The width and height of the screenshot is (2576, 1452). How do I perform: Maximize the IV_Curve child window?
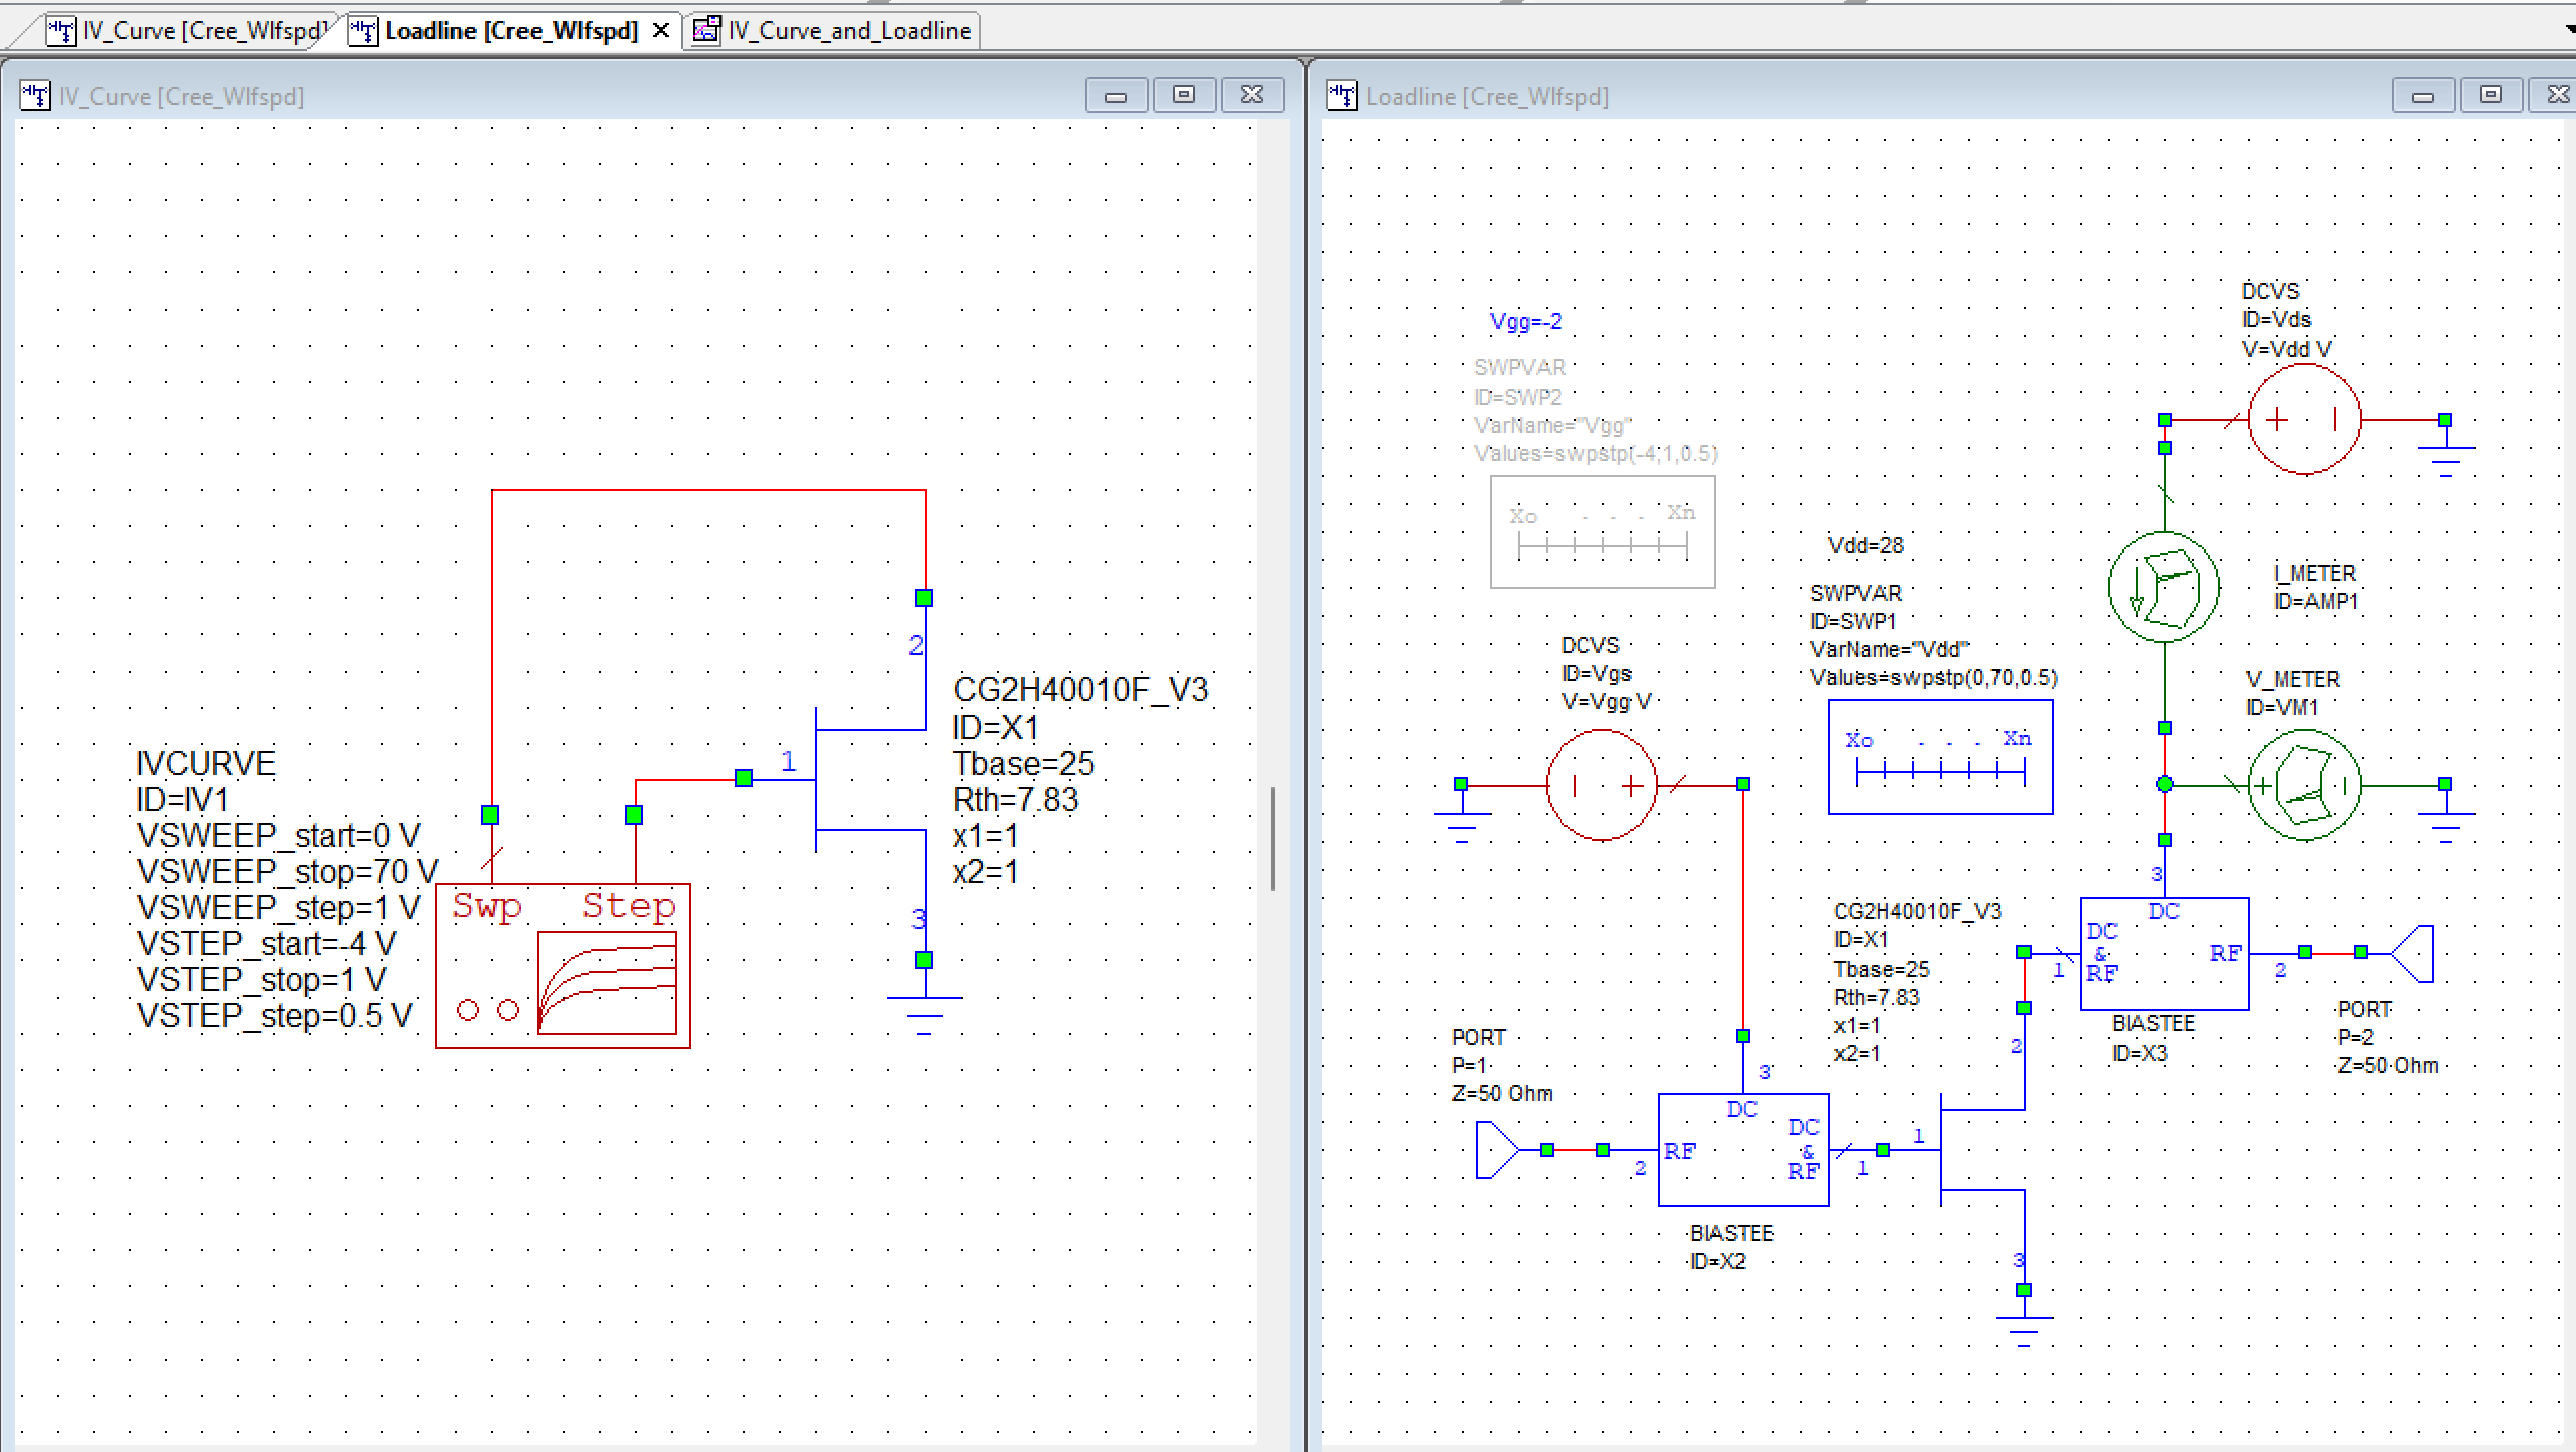point(1184,95)
